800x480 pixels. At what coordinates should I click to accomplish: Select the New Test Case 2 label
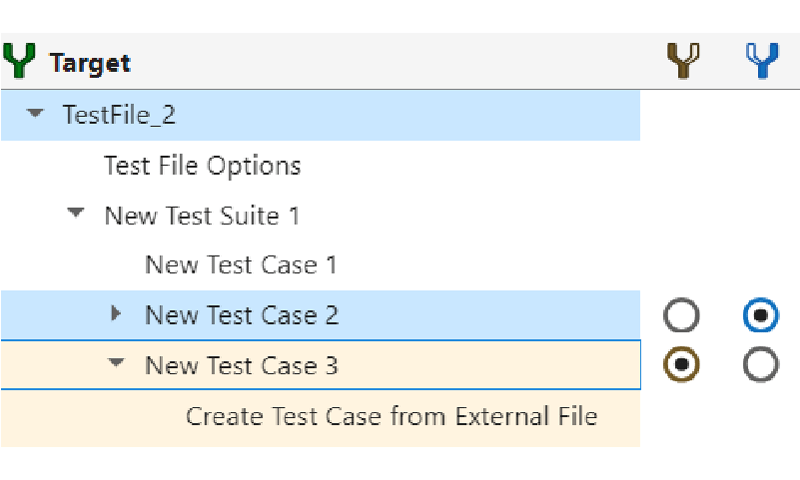(241, 315)
